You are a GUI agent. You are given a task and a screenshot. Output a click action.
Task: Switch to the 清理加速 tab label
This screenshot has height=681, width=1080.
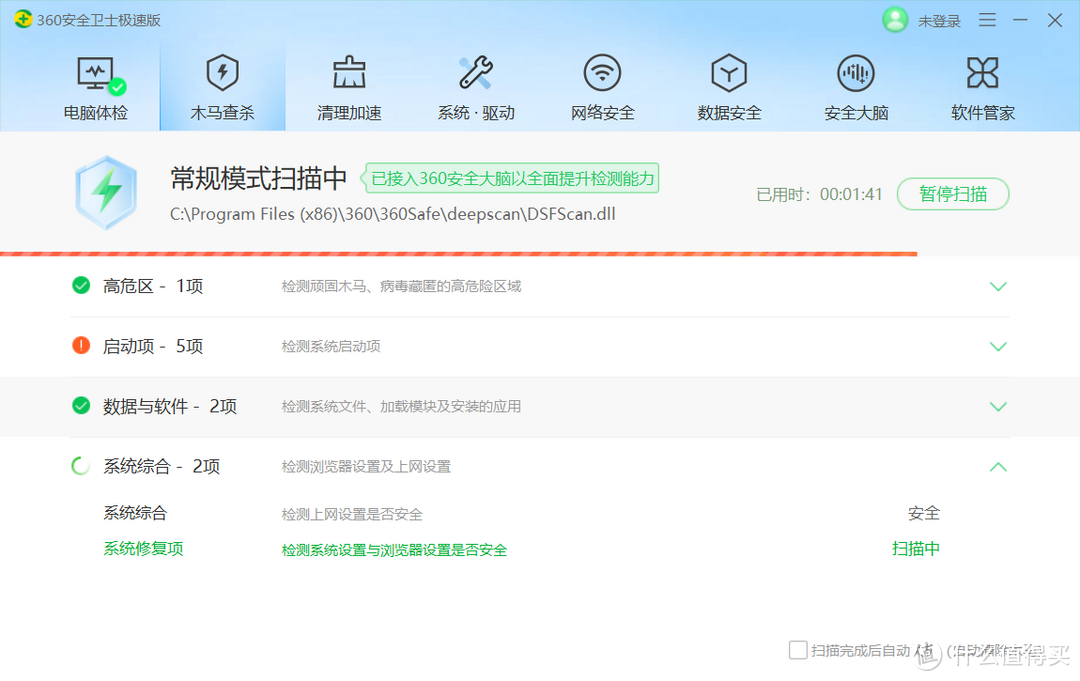tap(349, 113)
